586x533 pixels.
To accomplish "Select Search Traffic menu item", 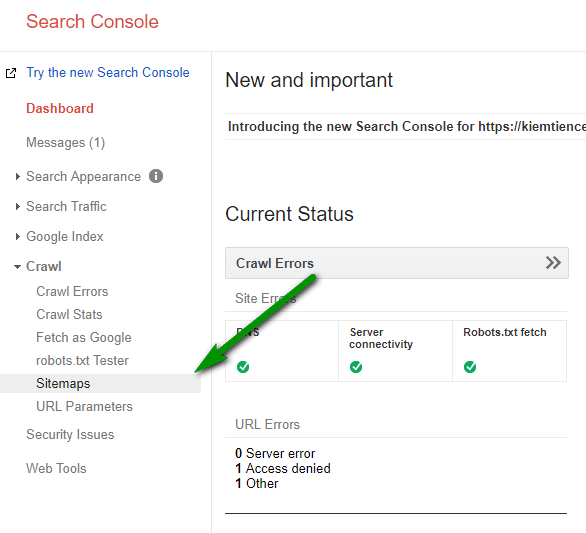I will 66,206.
